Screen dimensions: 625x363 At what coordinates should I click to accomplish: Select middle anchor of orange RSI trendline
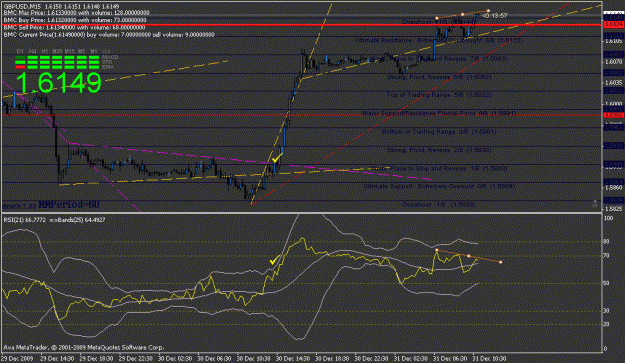[468, 256]
